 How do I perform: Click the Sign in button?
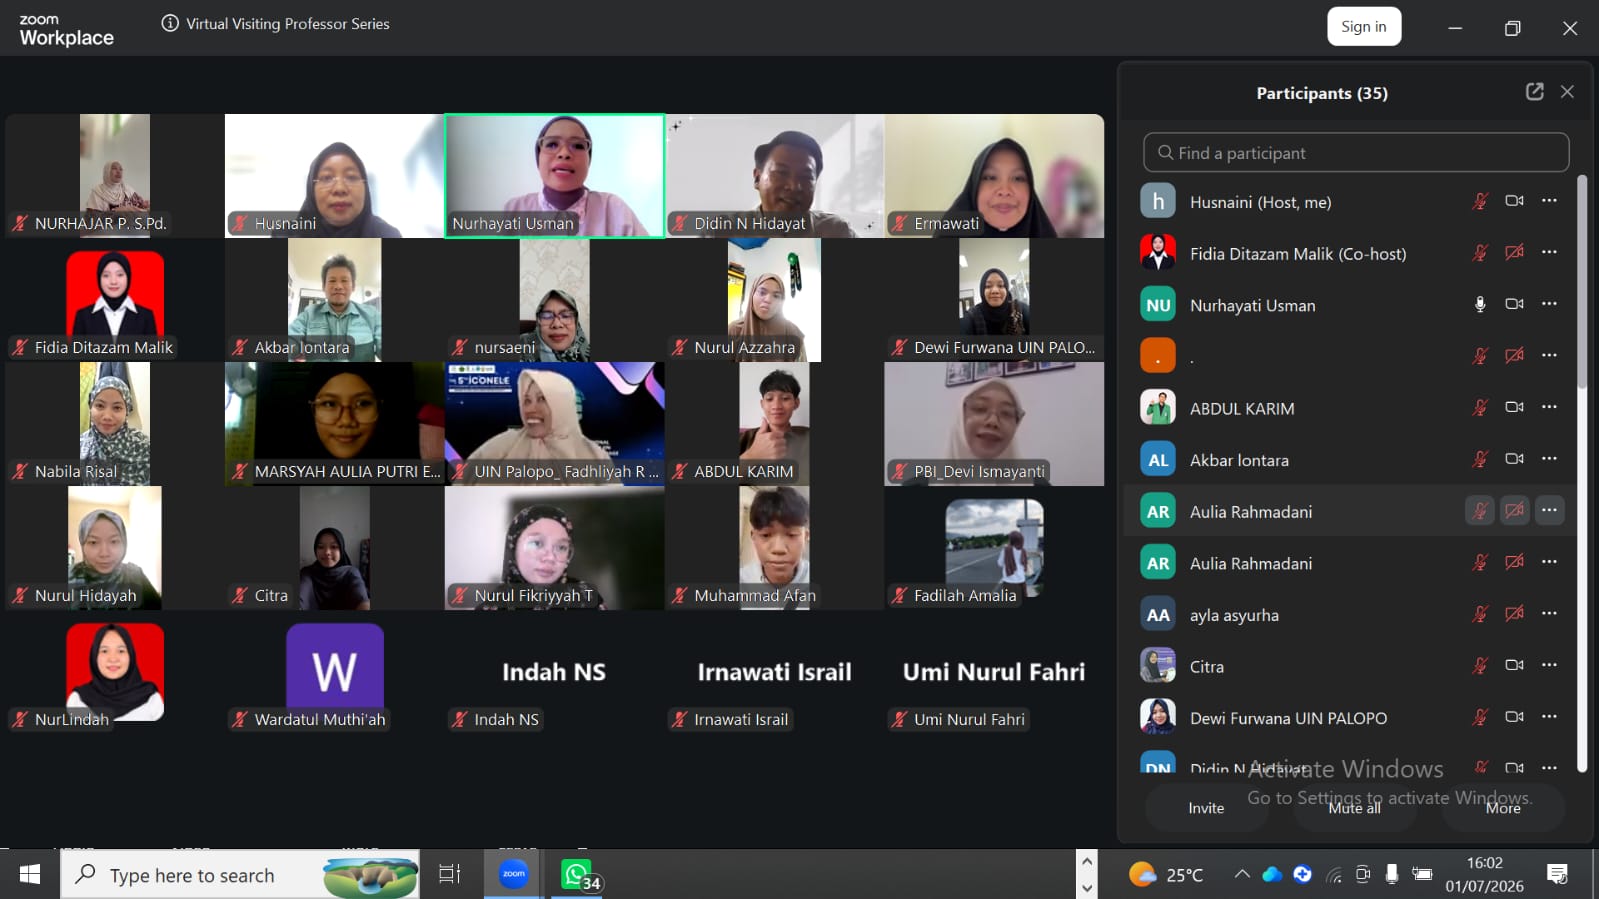(x=1364, y=27)
